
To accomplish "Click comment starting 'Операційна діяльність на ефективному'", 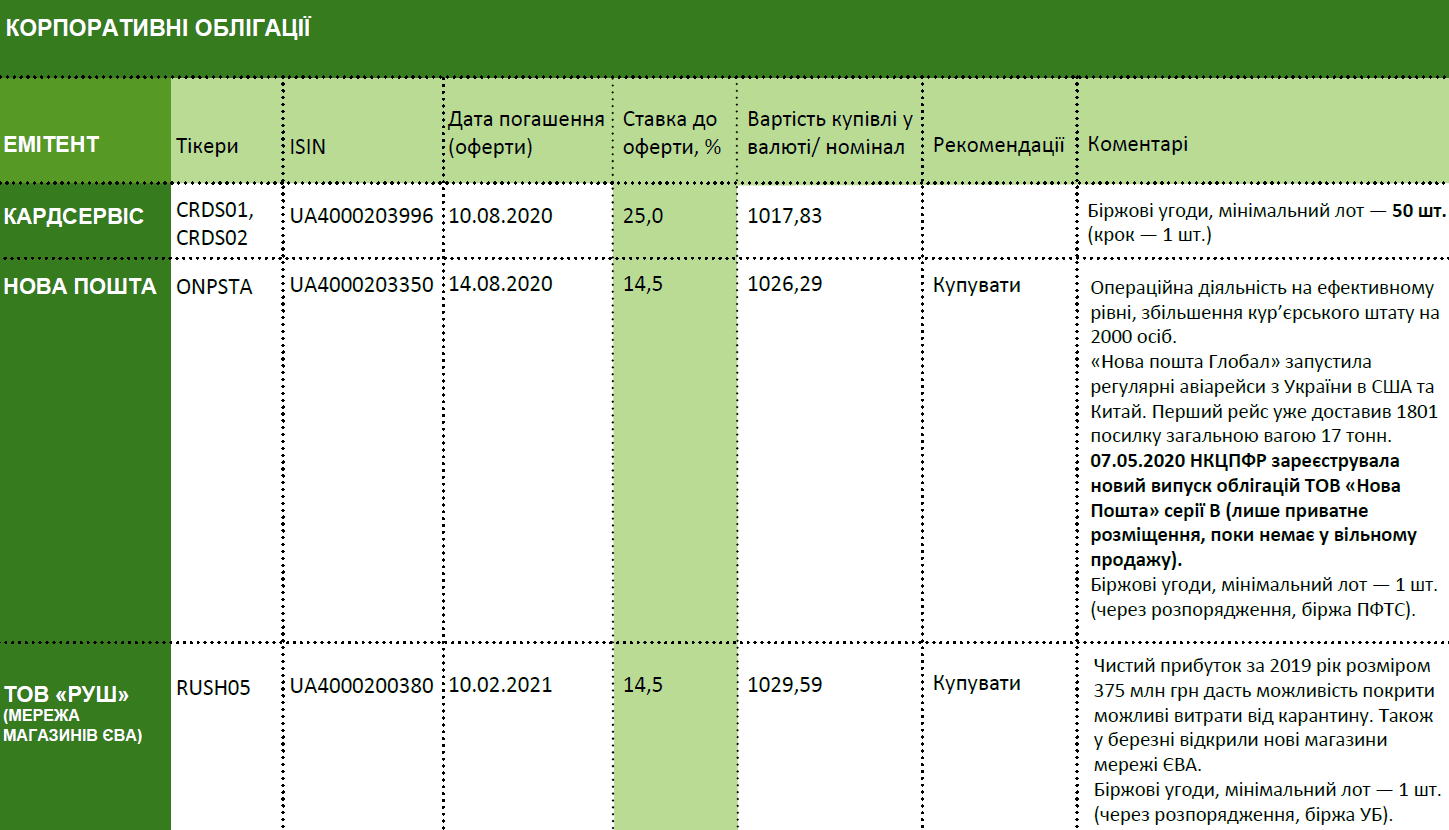I will [1265, 312].
